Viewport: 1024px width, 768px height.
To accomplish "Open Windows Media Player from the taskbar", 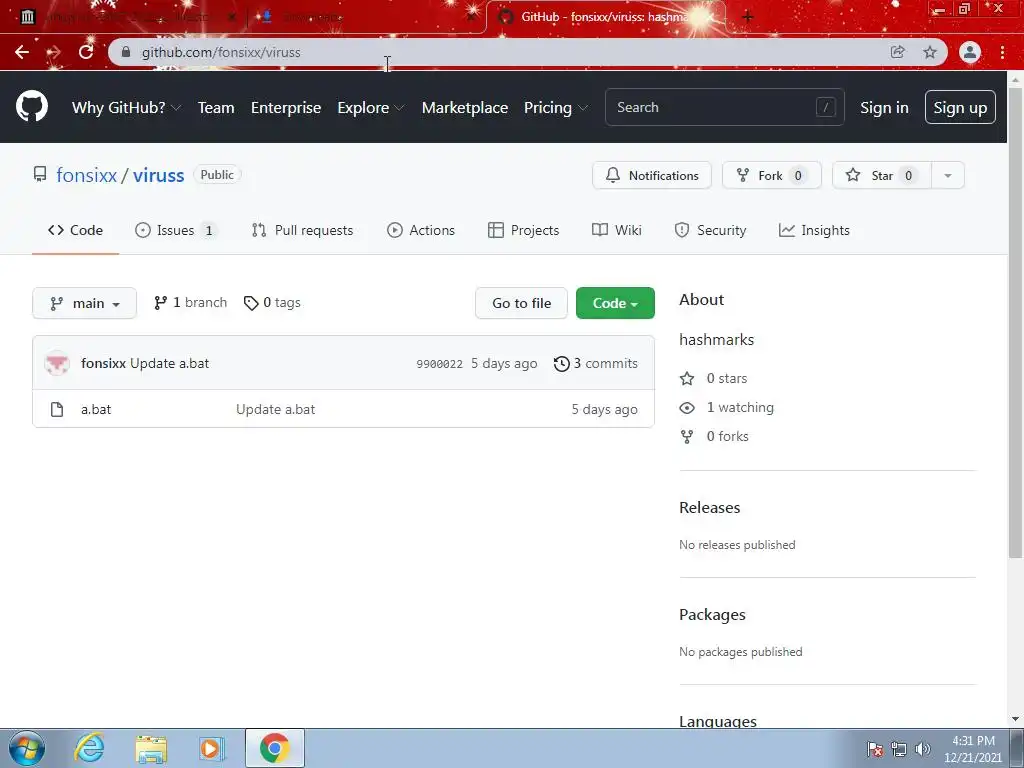I will click(x=211, y=748).
